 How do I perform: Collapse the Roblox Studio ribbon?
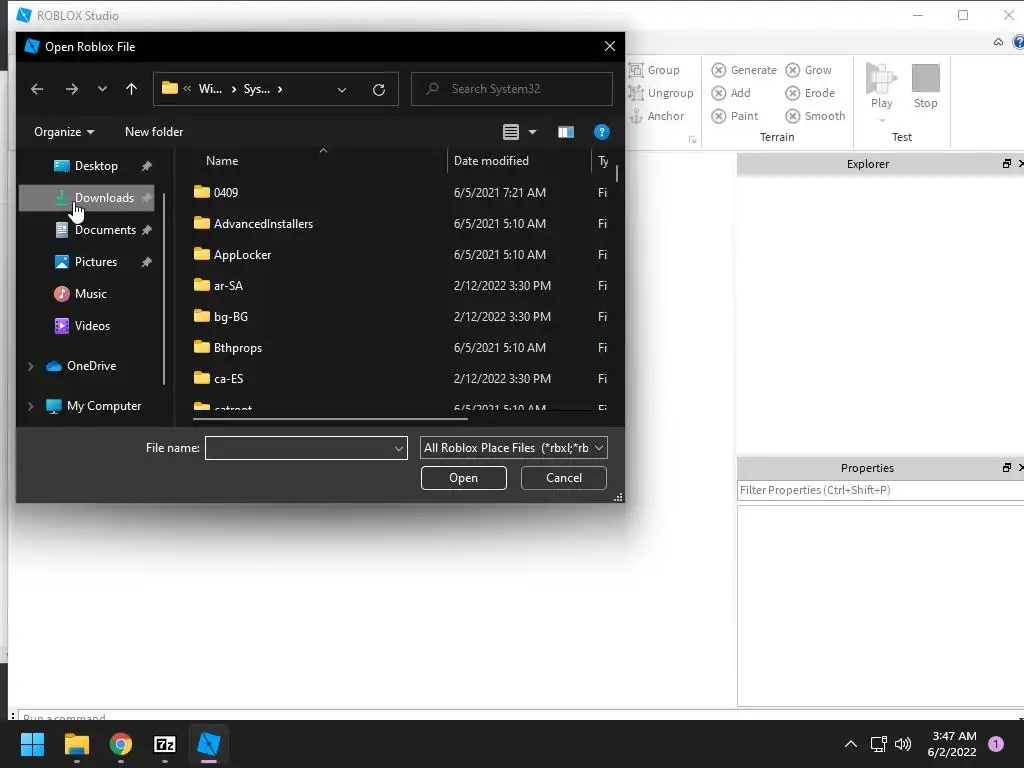point(998,42)
